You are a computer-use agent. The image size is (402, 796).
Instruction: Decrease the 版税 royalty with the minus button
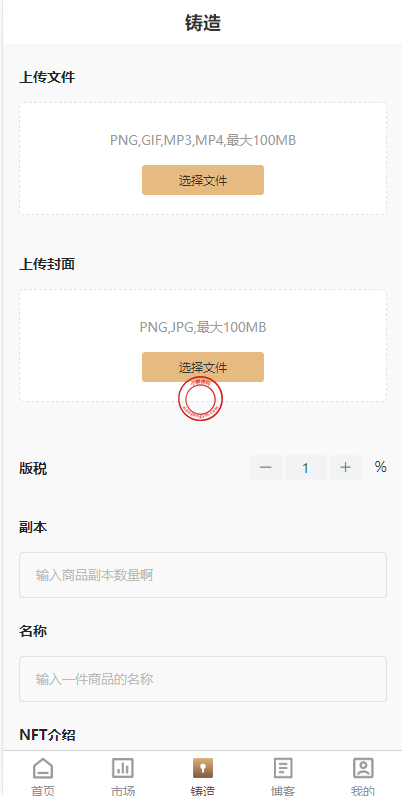tap(266, 468)
